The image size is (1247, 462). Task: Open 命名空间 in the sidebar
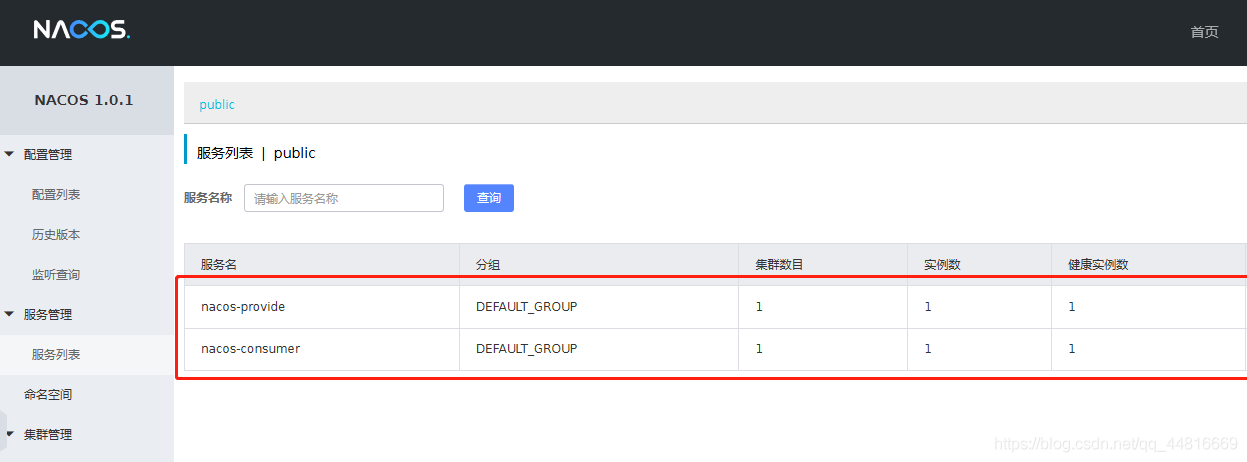(x=48, y=394)
